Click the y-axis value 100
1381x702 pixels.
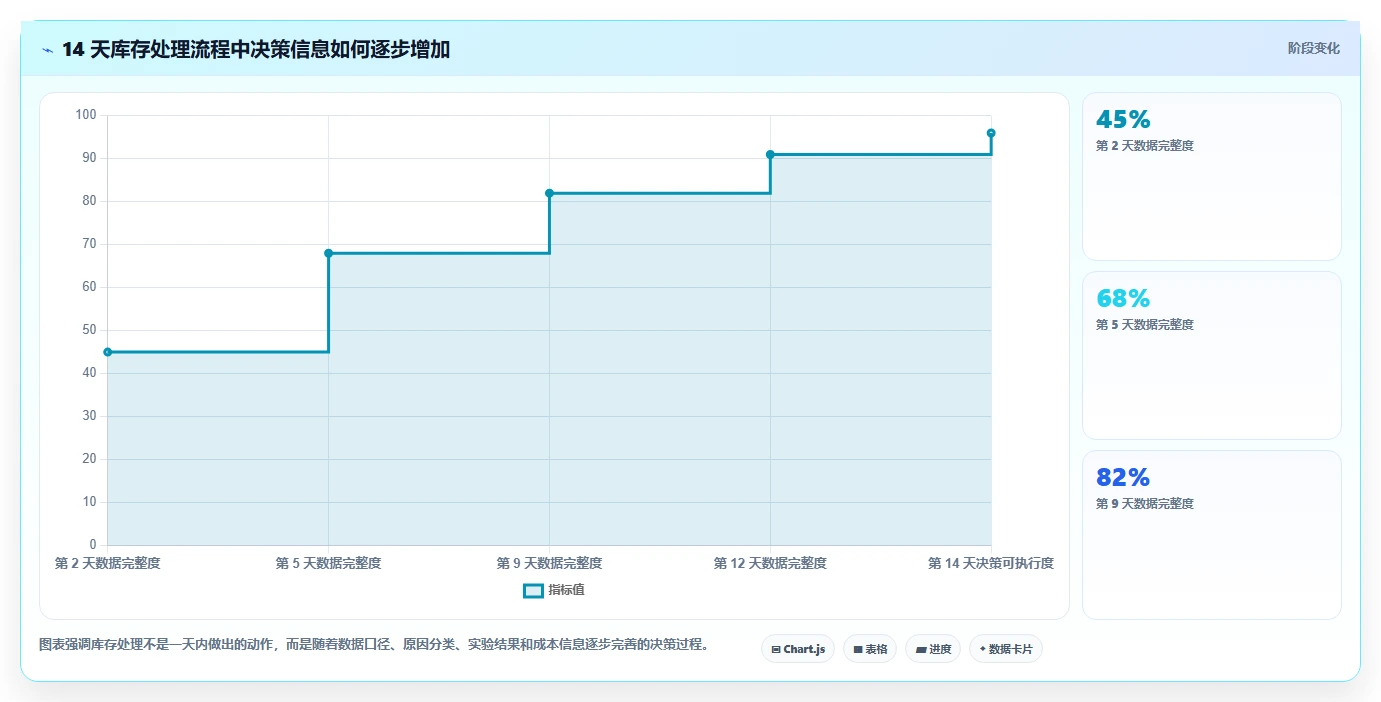86,115
